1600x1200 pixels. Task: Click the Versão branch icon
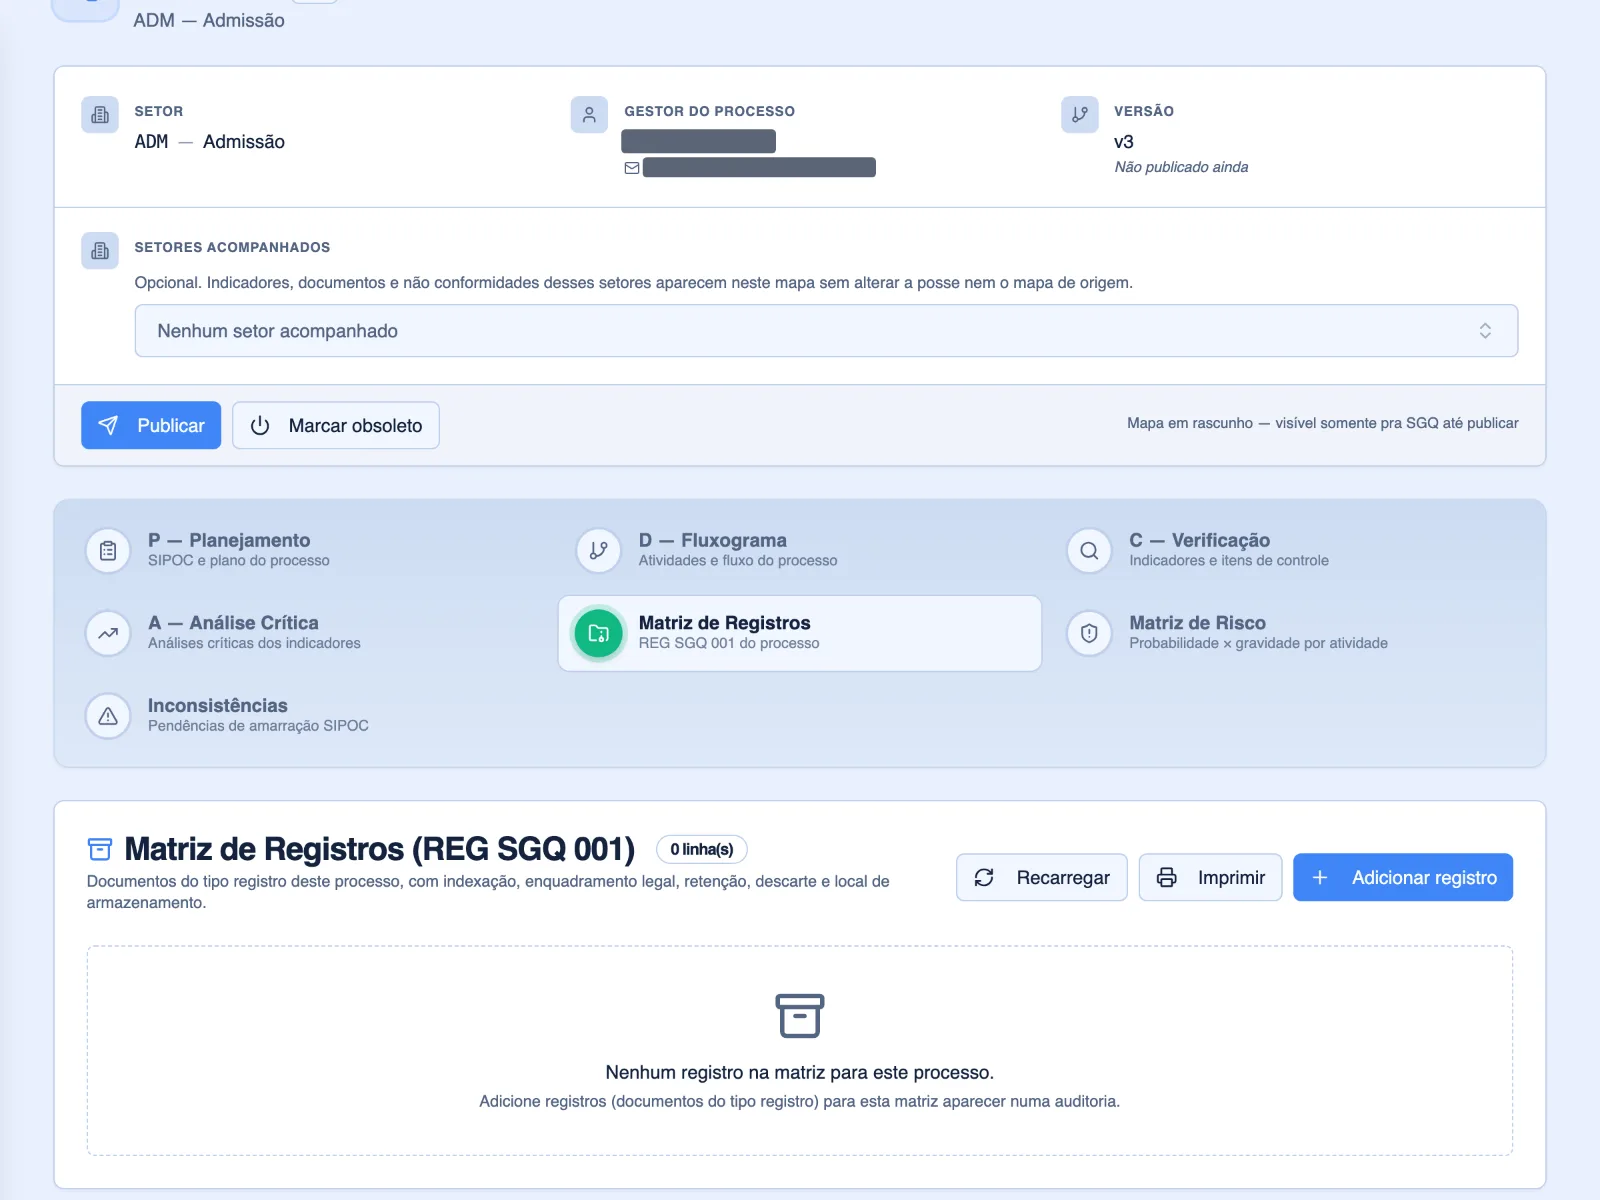tap(1080, 115)
